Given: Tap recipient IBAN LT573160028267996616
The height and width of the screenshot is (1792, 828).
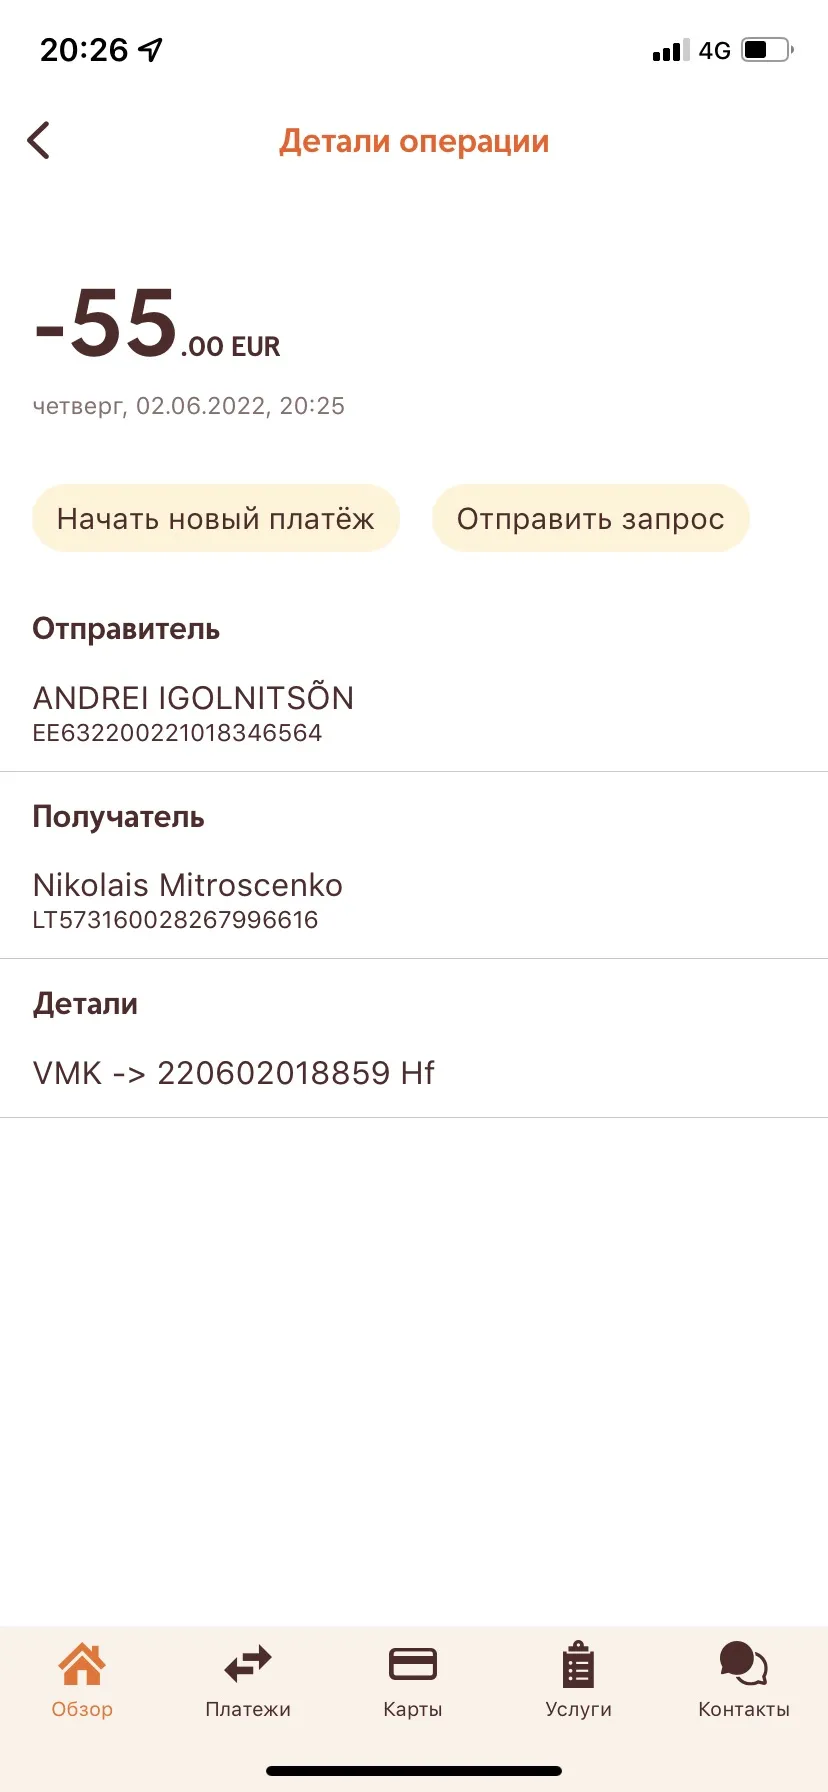Looking at the screenshot, I should [175, 920].
